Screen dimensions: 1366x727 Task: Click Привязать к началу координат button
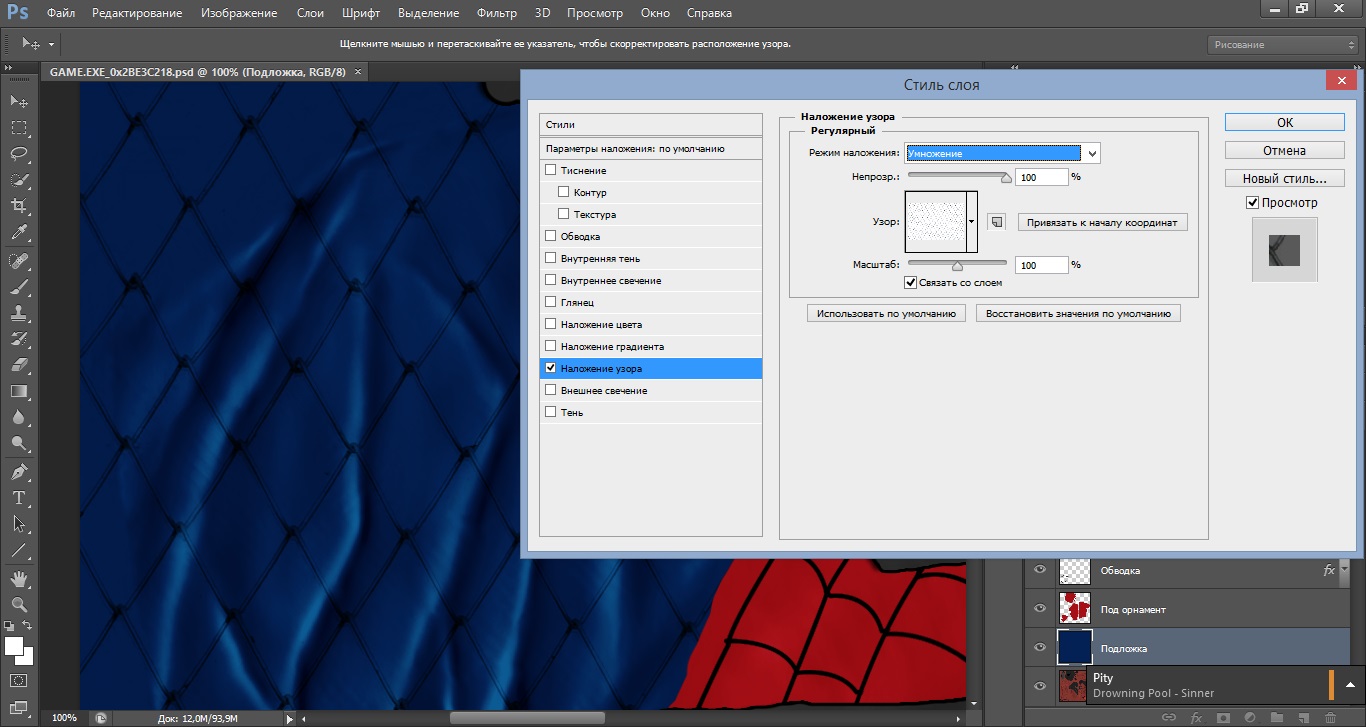1103,222
